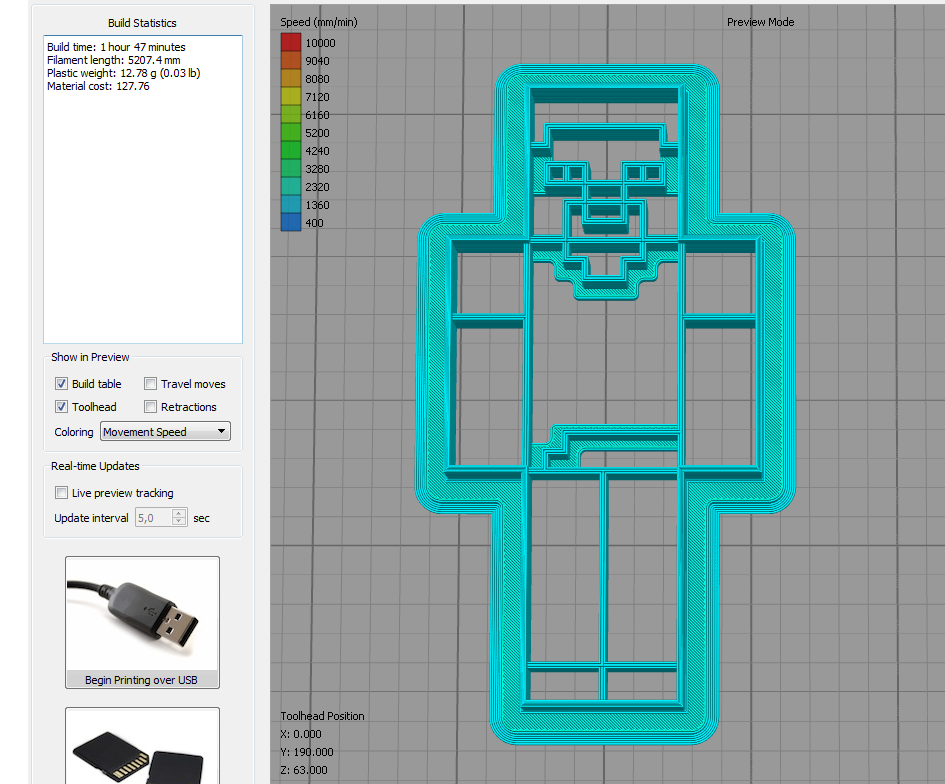This screenshot has width=945, height=784.
Task: Click the orange 9040 speed swatch
Action: (x=290, y=60)
